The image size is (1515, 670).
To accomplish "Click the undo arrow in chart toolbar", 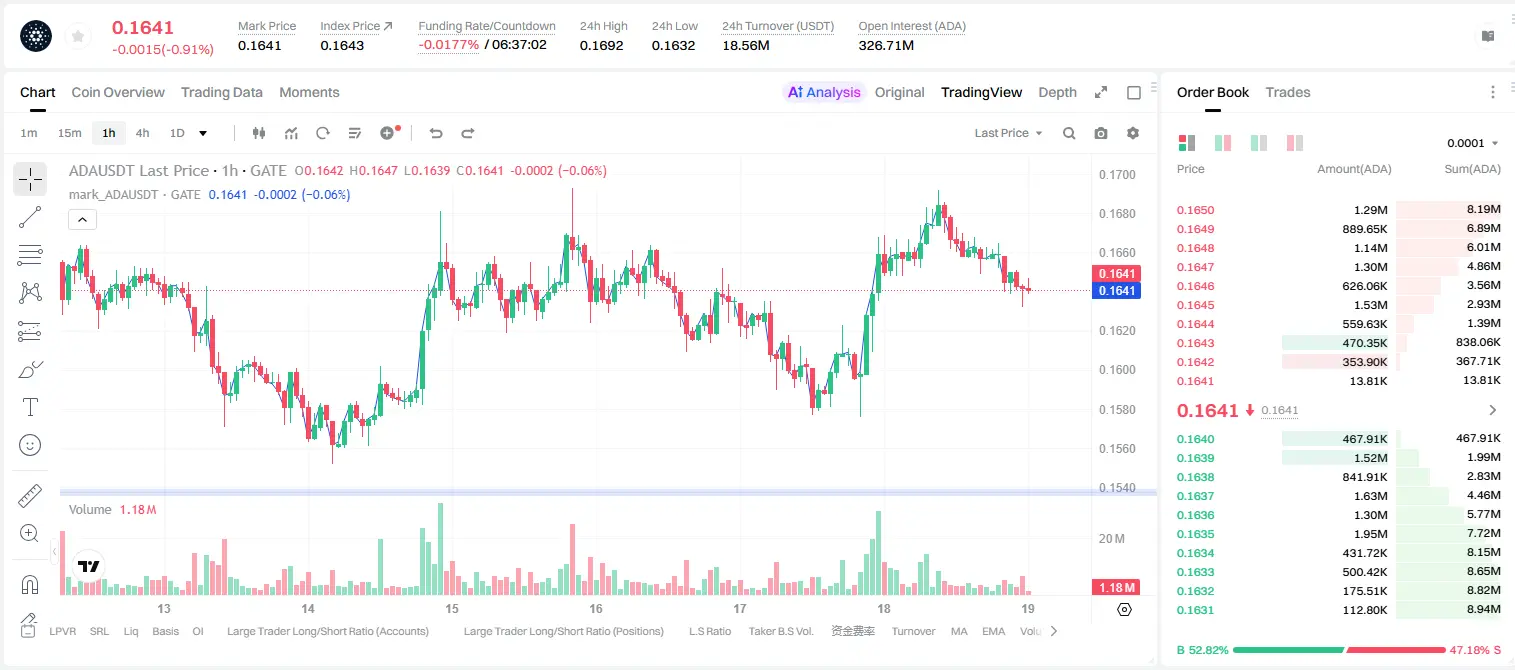I will 435,133.
